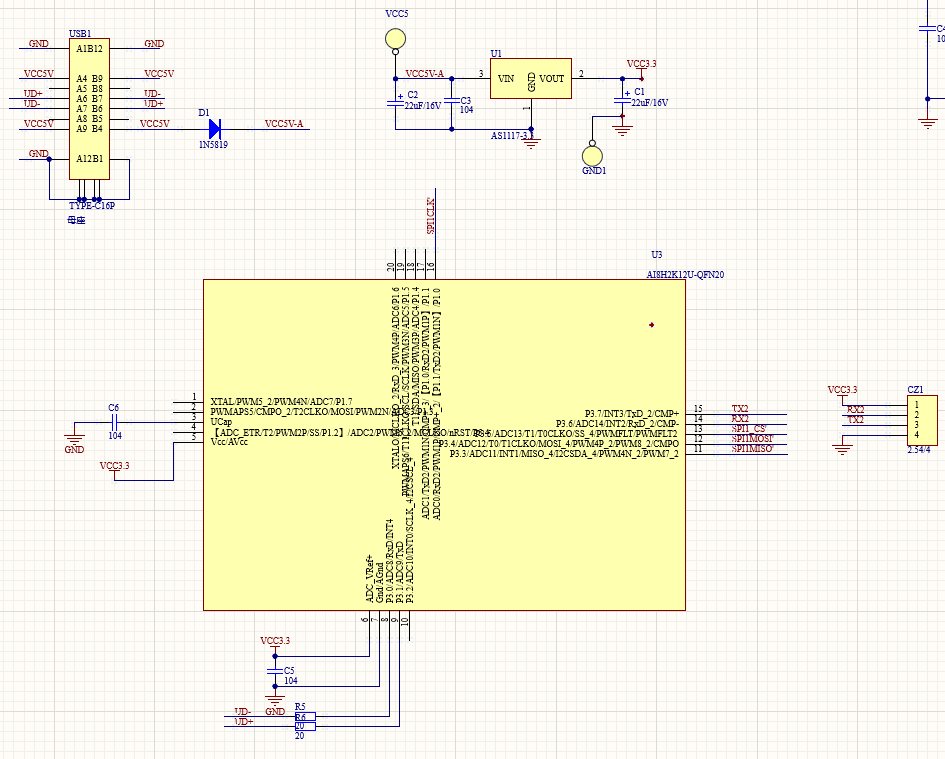This screenshot has width=945, height=759.
Task: Click the '2.54/4' header value text
Action: [918, 450]
